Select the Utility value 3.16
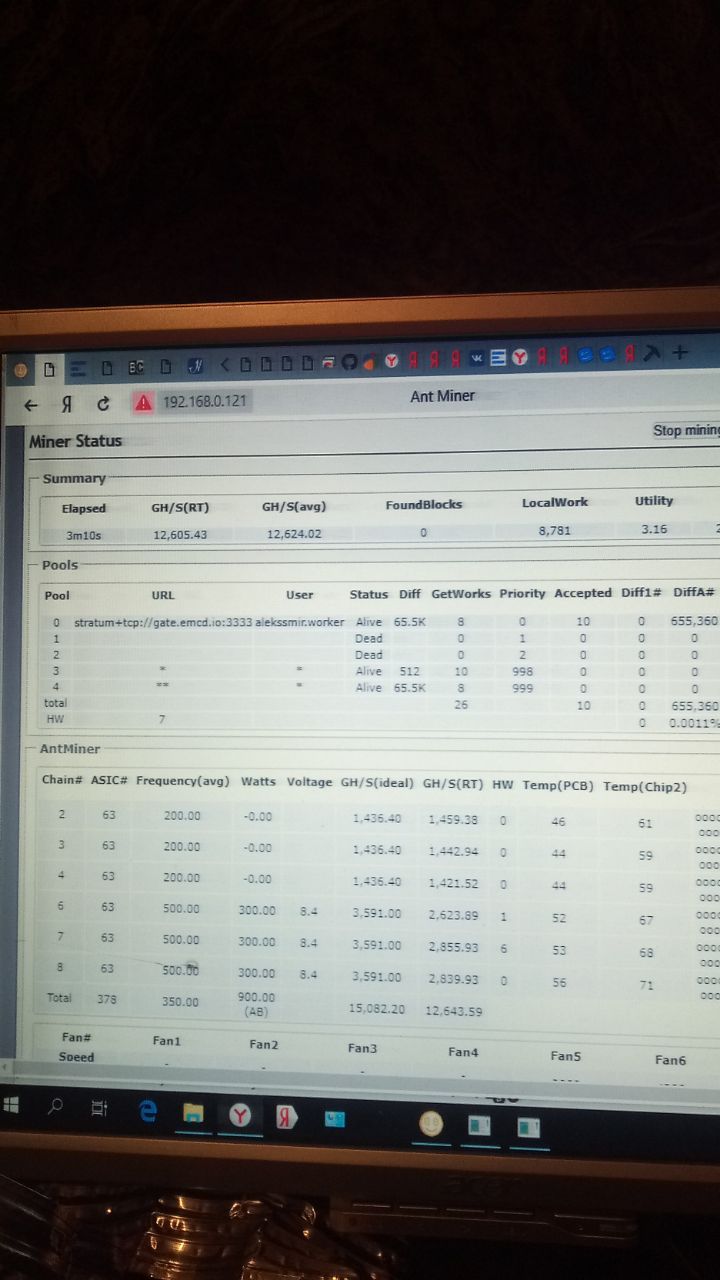Screen dimensions: 720x1280 pyautogui.click(x=654, y=529)
